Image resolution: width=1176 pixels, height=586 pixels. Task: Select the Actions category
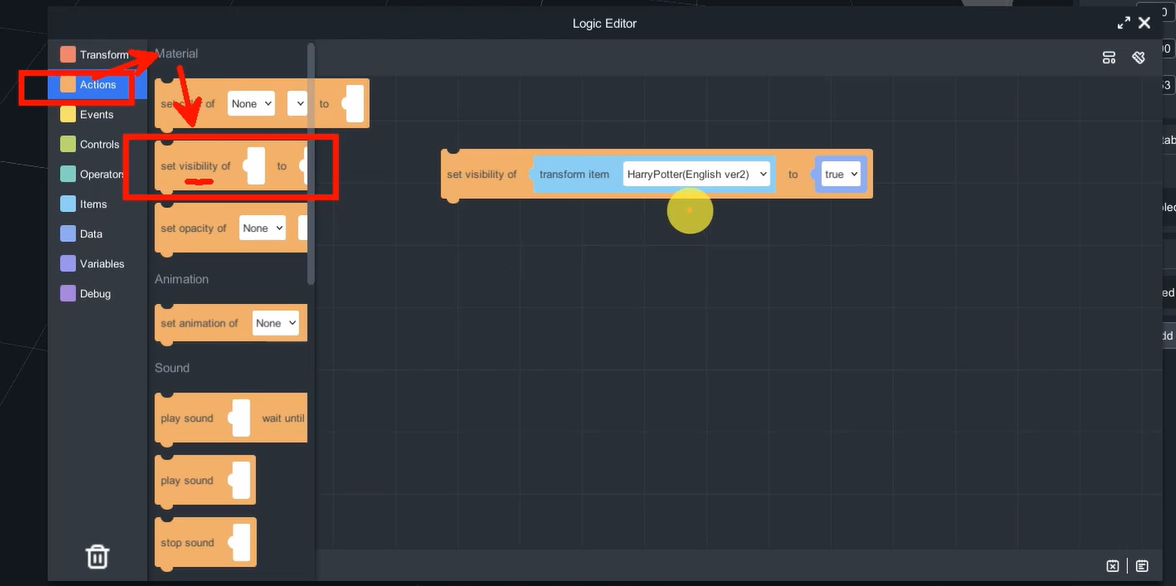click(97, 85)
